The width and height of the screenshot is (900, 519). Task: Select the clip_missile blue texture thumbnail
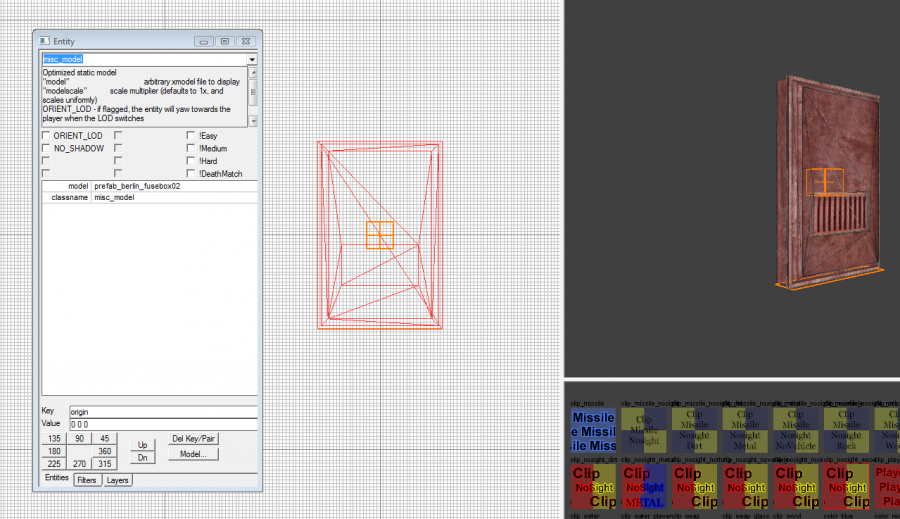[x=593, y=430]
